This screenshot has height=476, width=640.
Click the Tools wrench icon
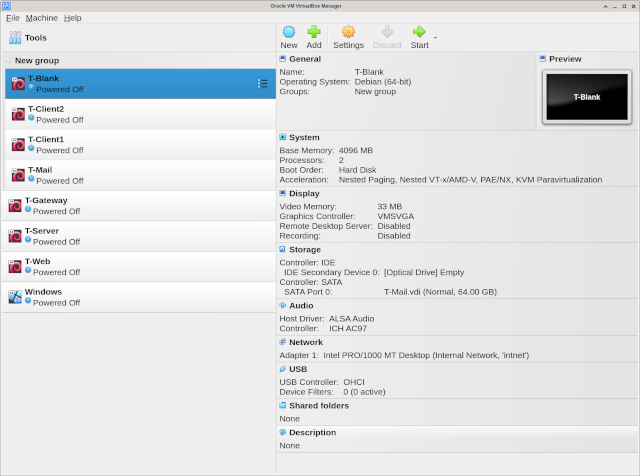coord(15,38)
